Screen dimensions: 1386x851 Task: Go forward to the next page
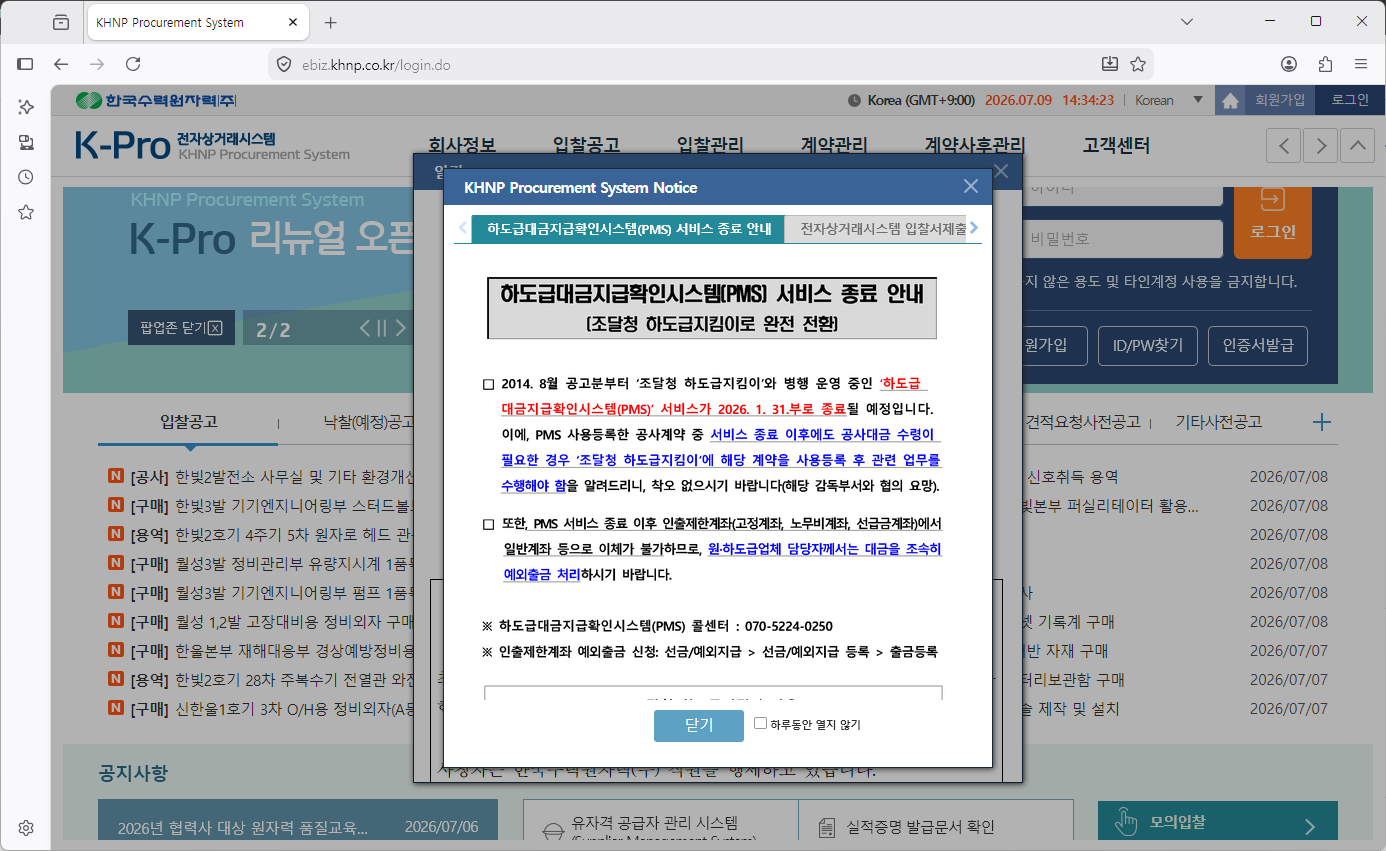[x=97, y=64]
